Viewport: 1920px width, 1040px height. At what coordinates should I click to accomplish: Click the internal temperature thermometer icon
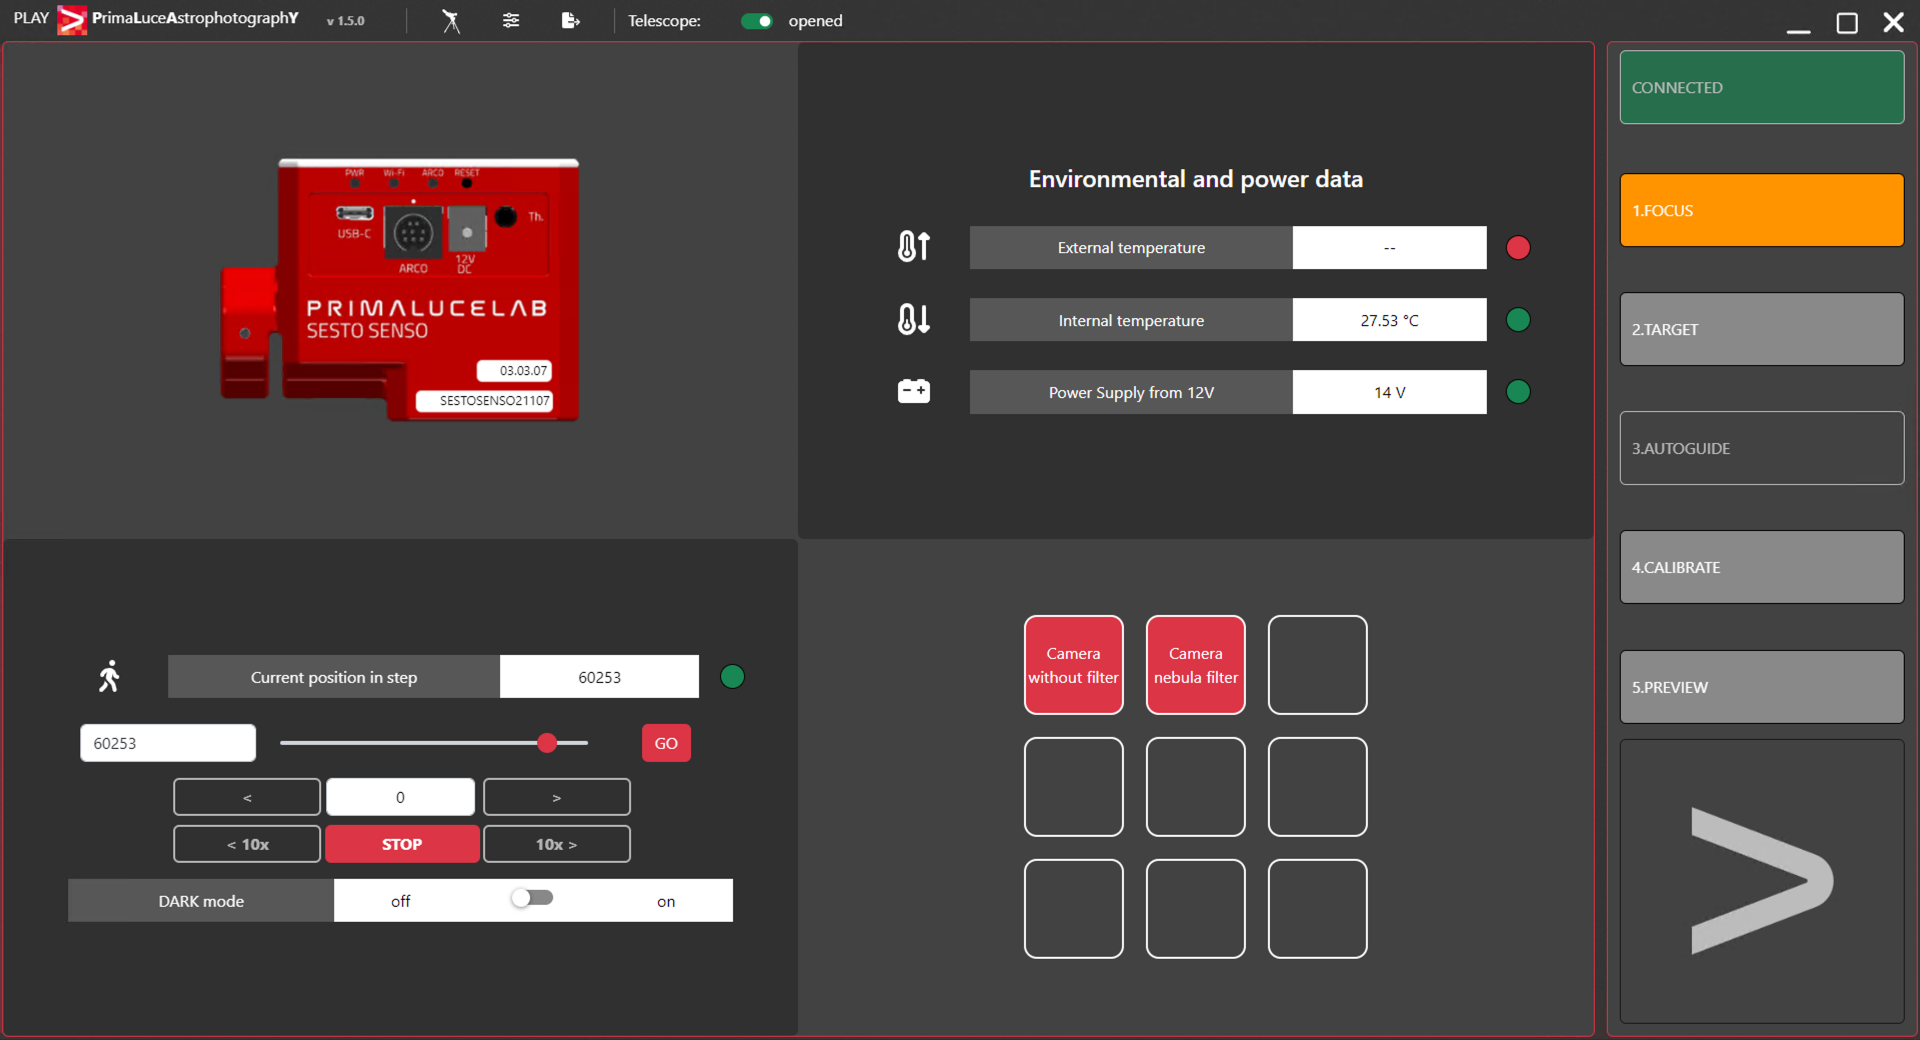[914, 320]
